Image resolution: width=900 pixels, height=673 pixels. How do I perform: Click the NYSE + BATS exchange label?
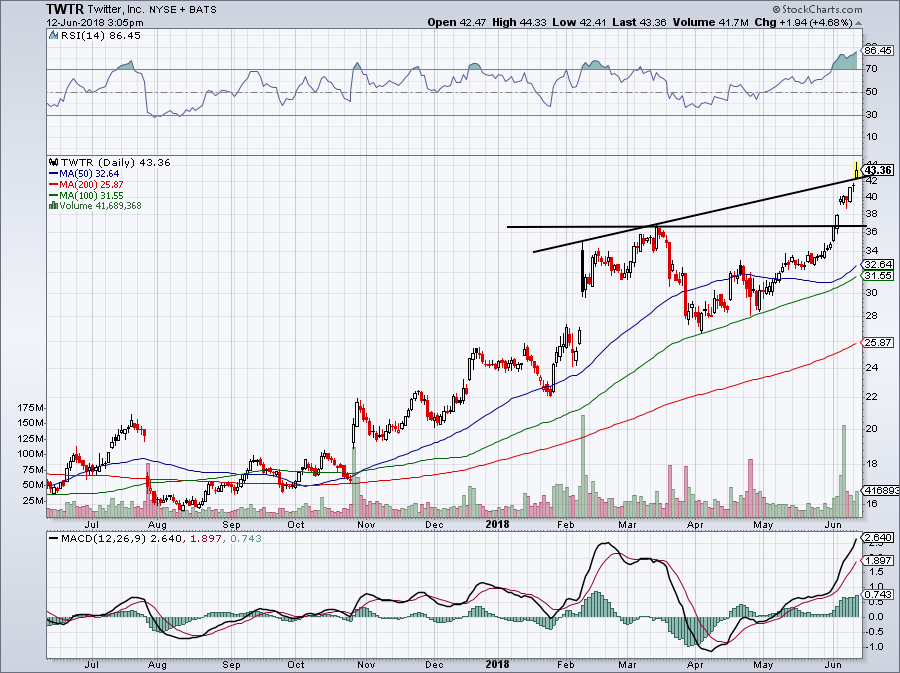(183, 10)
